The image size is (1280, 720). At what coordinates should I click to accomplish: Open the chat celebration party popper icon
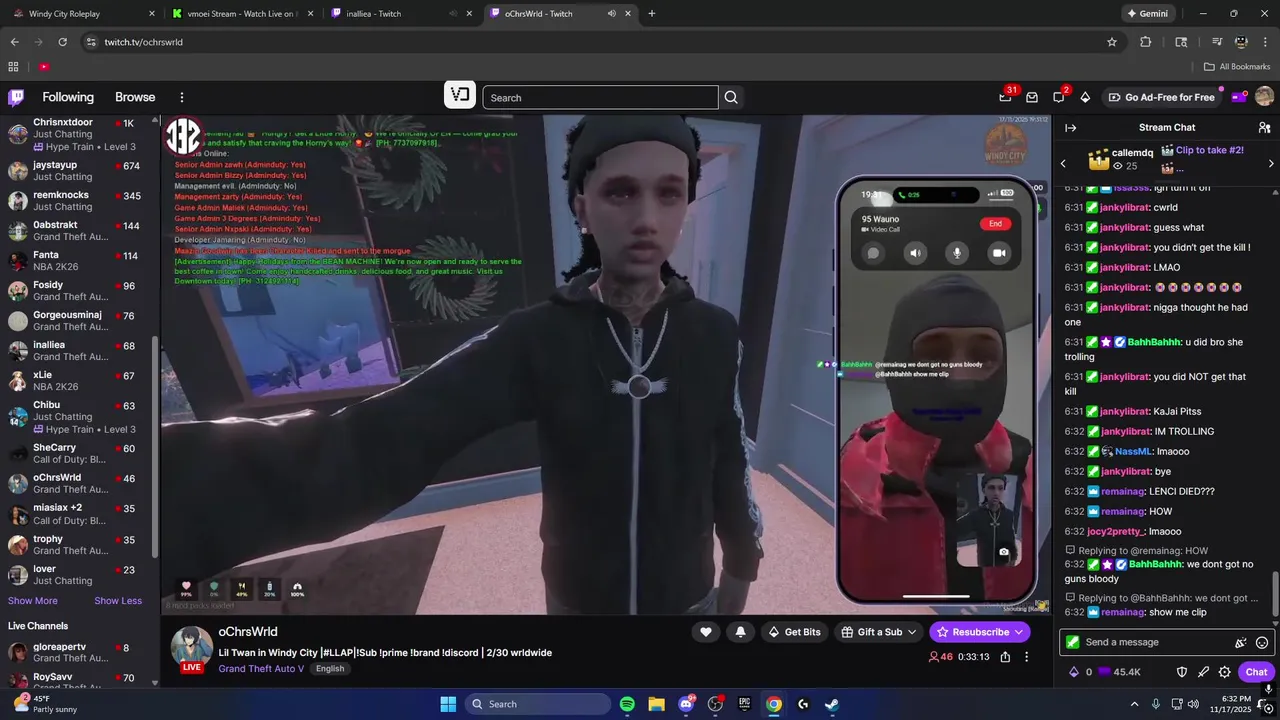(x=1241, y=643)
